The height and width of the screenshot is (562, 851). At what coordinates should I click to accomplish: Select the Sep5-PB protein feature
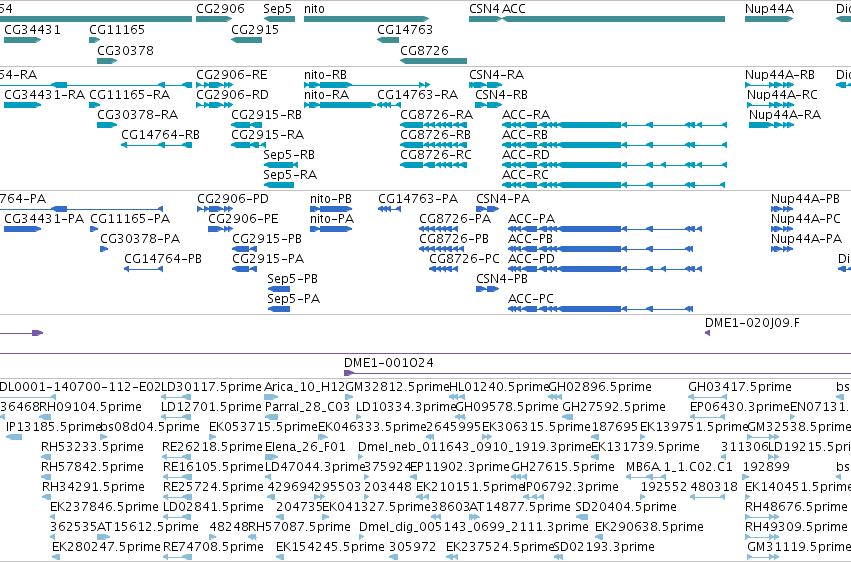tap(279, 289)
